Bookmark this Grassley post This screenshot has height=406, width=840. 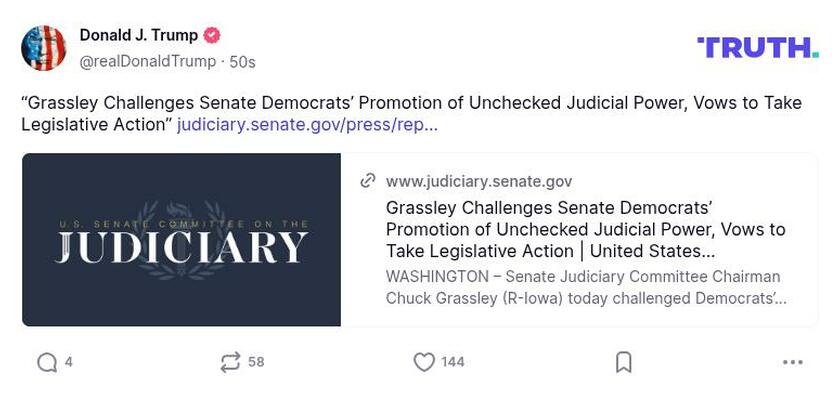pyautogui.click(x=623, y=362)
